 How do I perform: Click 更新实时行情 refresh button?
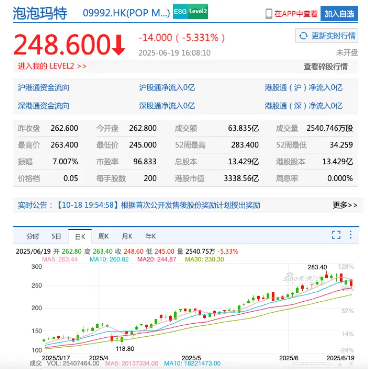(x=326, y=36)
